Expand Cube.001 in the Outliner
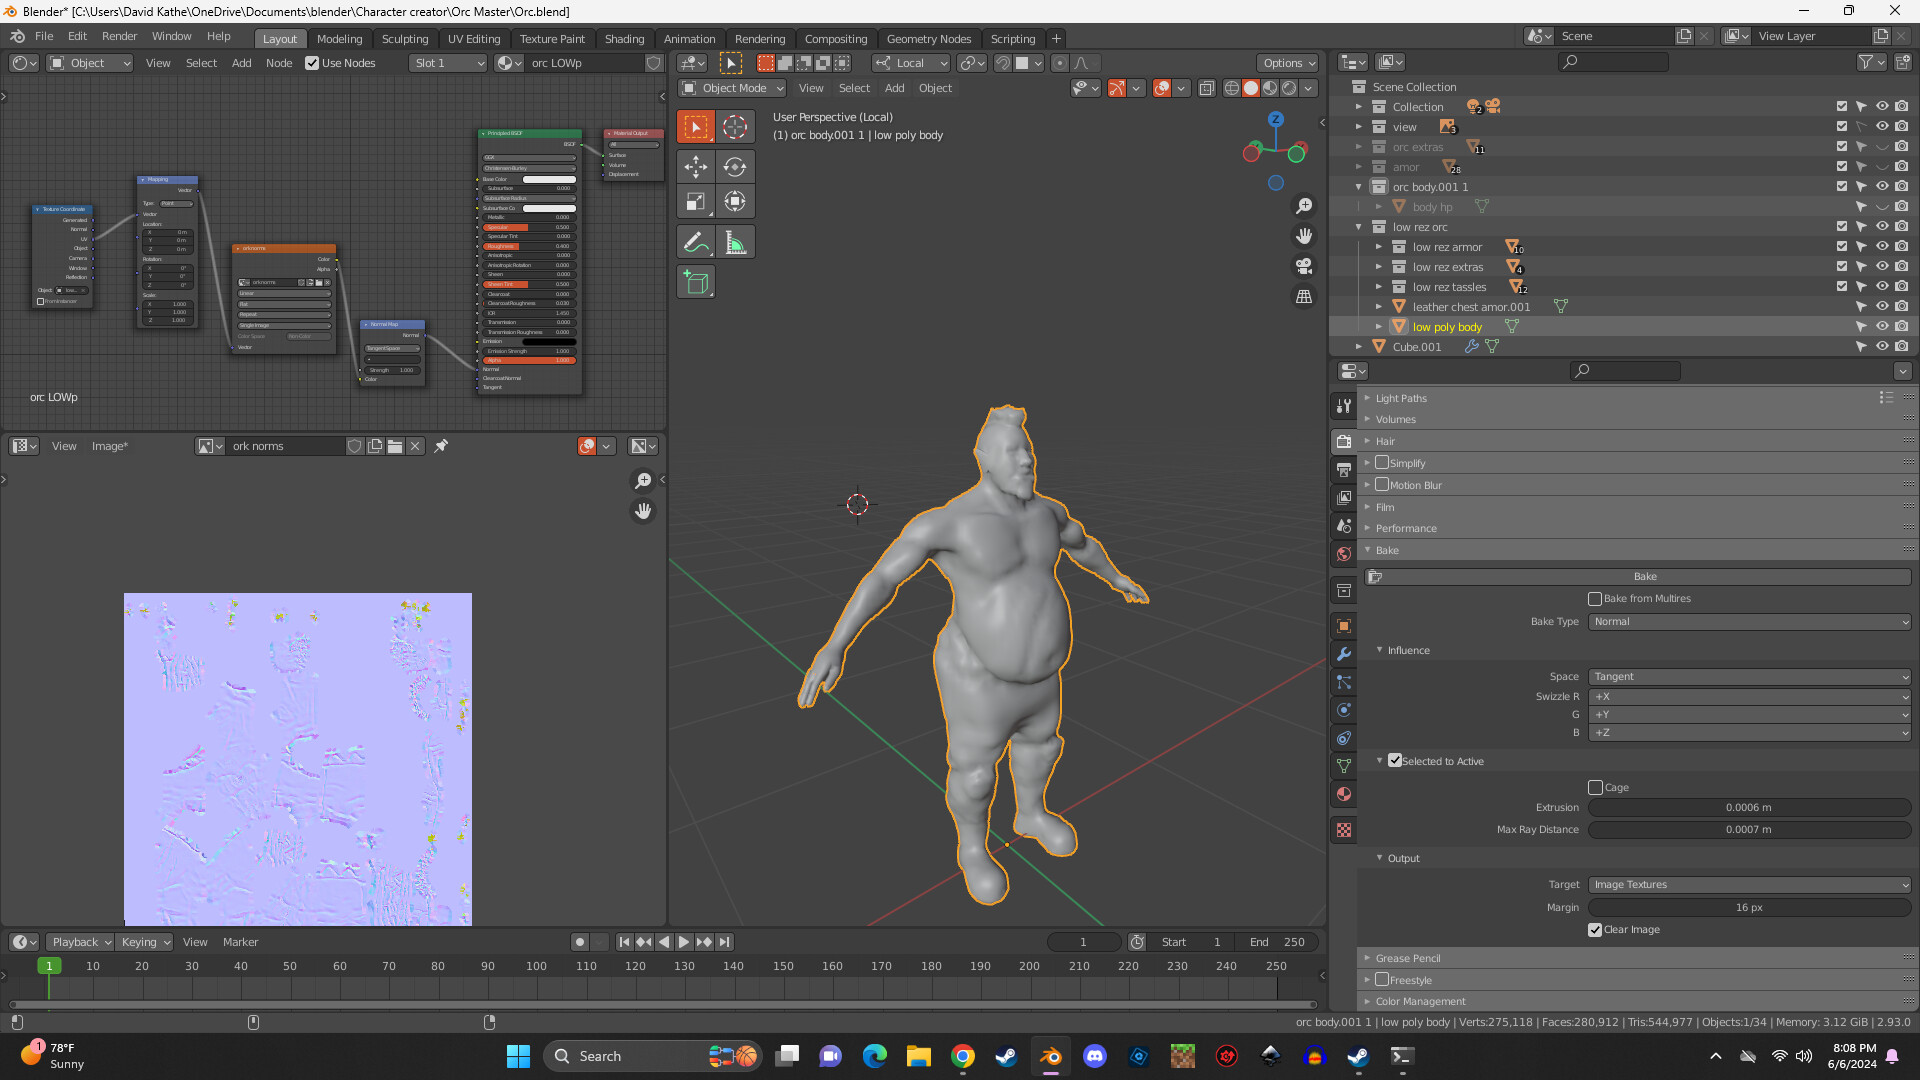Viewport: 1920px width, 1080px height. 1358,346
